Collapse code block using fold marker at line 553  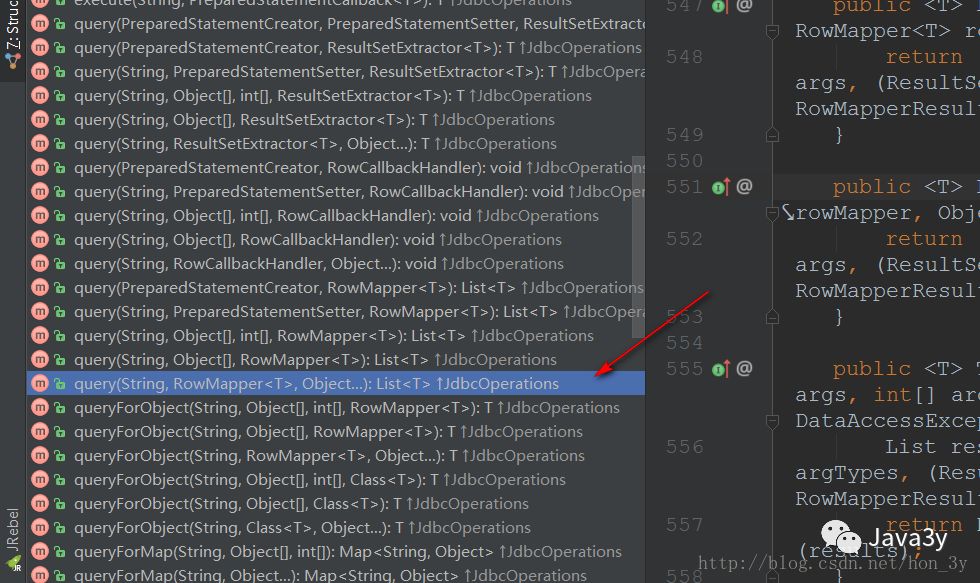tap(772, 317)
